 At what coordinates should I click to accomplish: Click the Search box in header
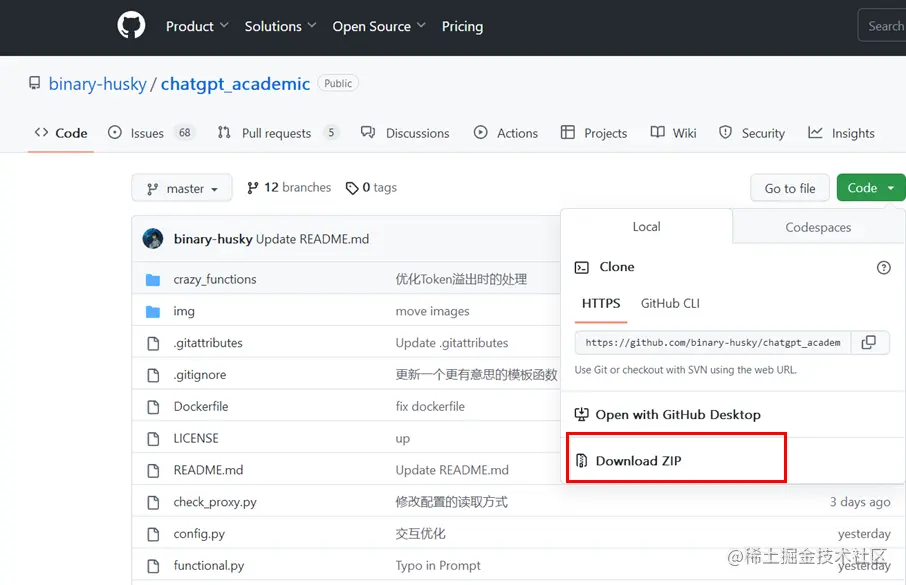[x=882, y=26]
